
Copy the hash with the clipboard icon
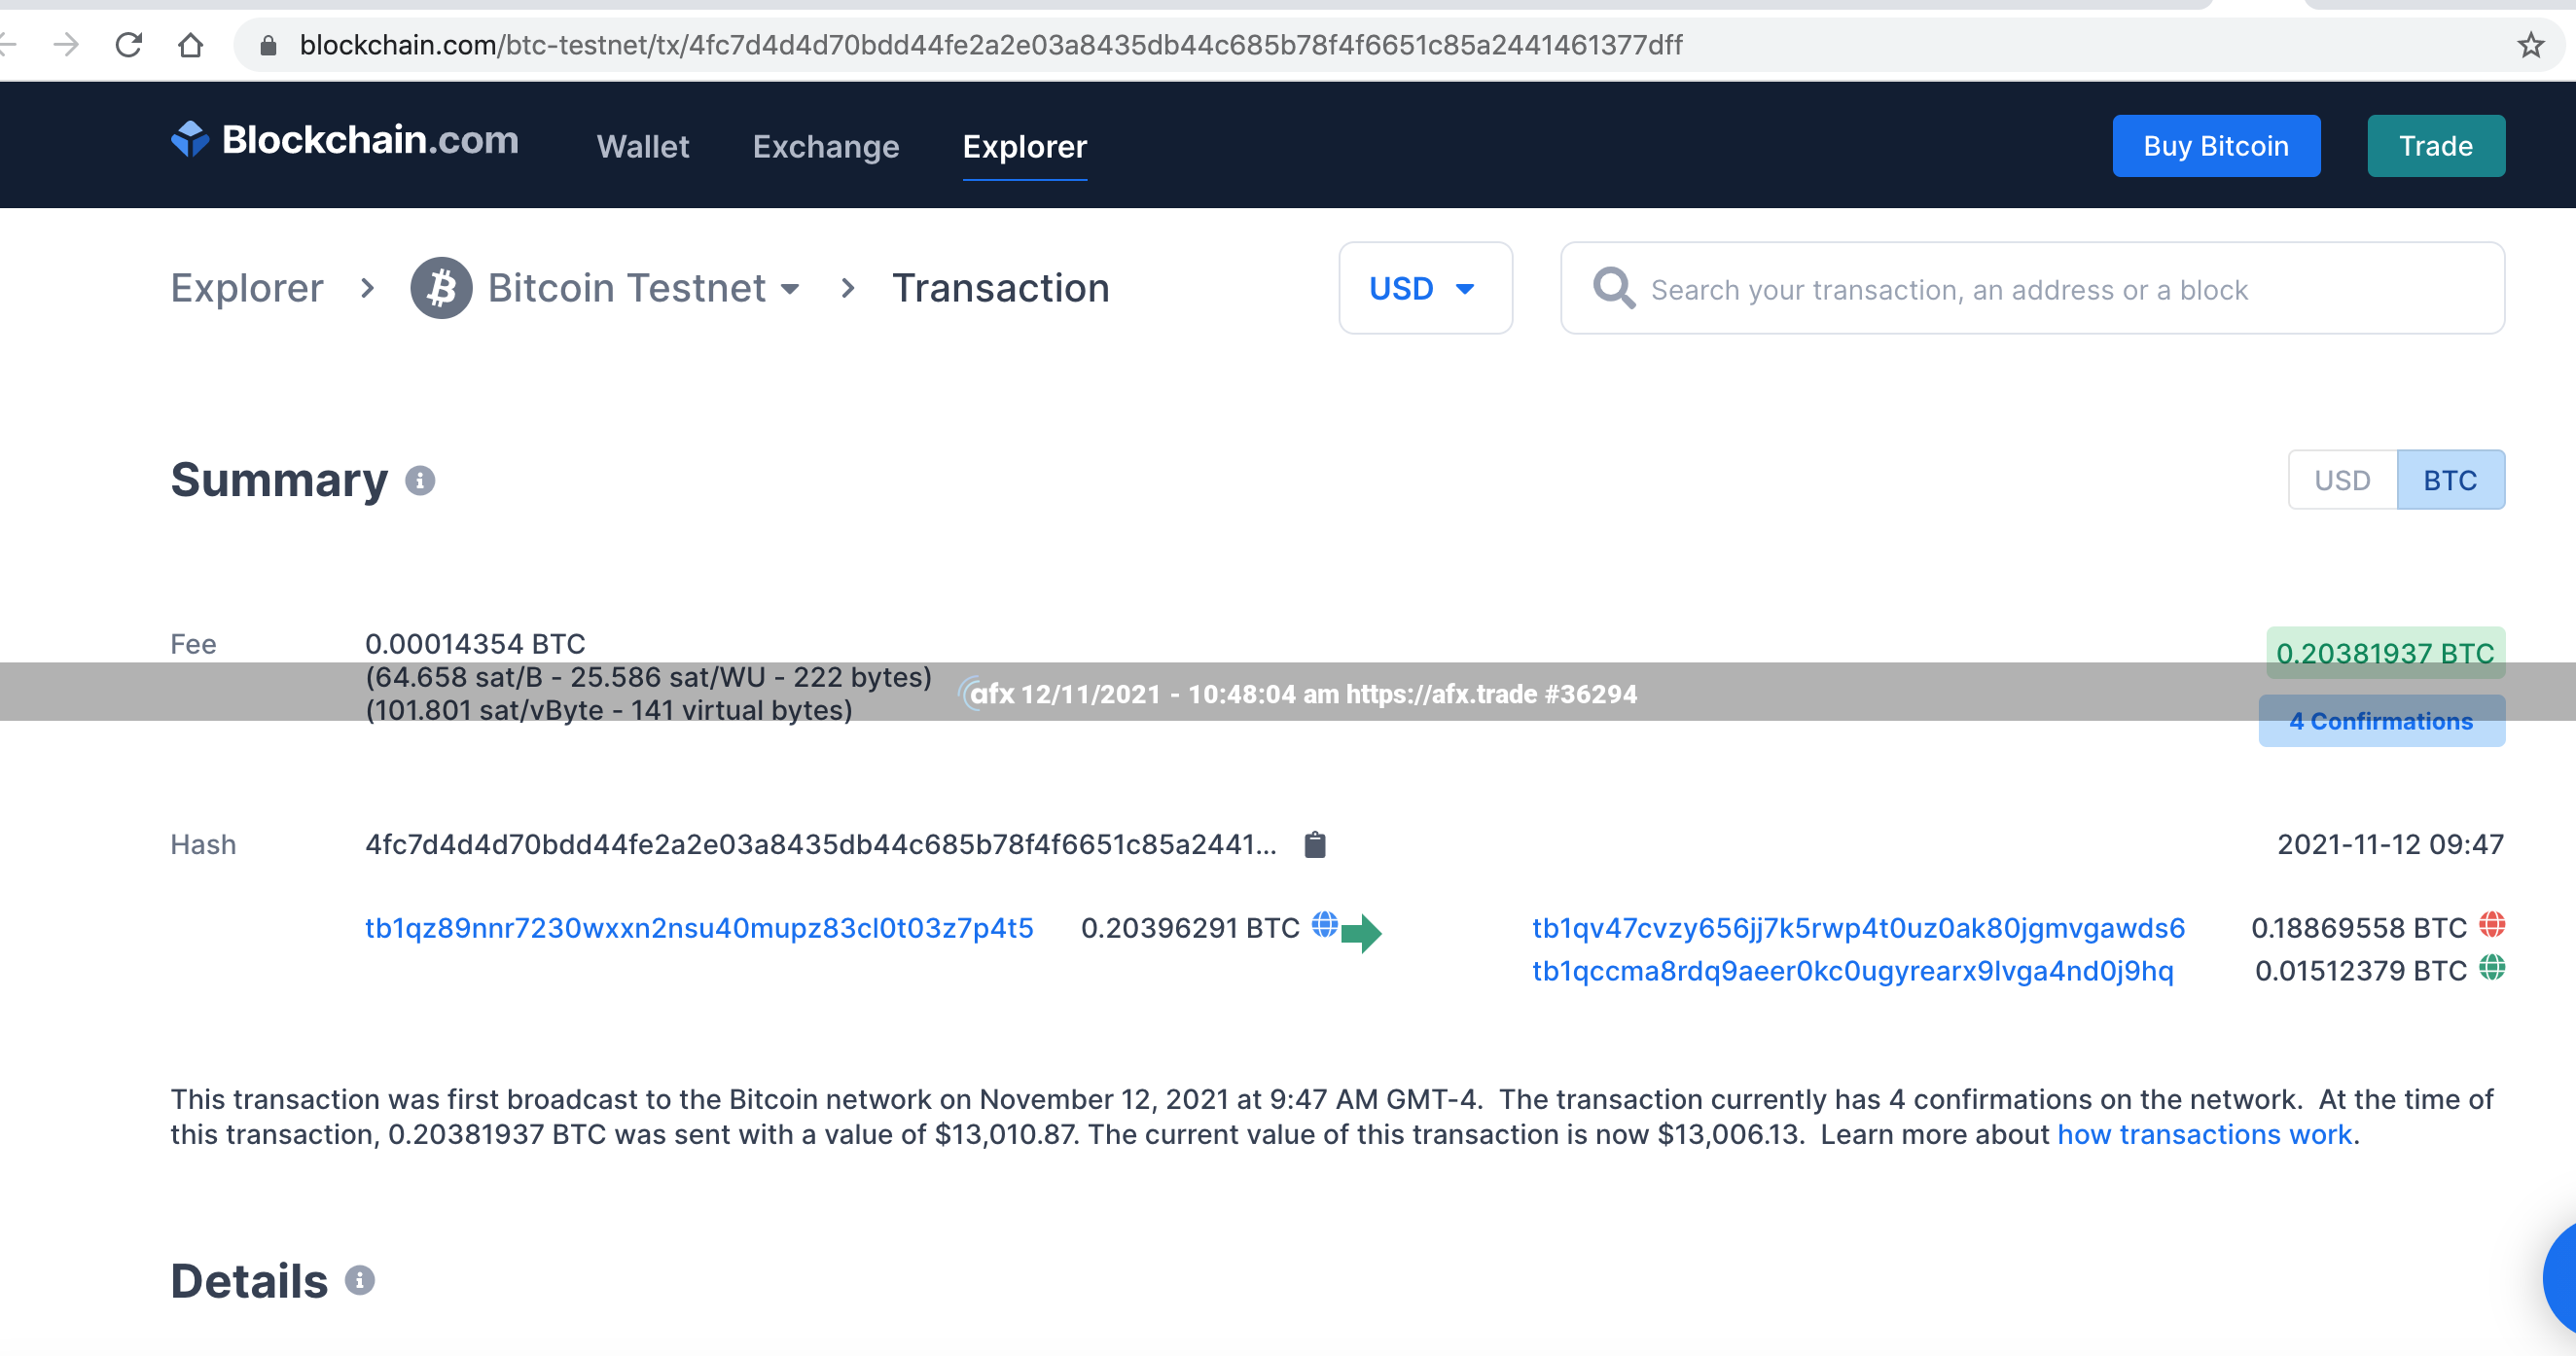tap(1315, 845)
